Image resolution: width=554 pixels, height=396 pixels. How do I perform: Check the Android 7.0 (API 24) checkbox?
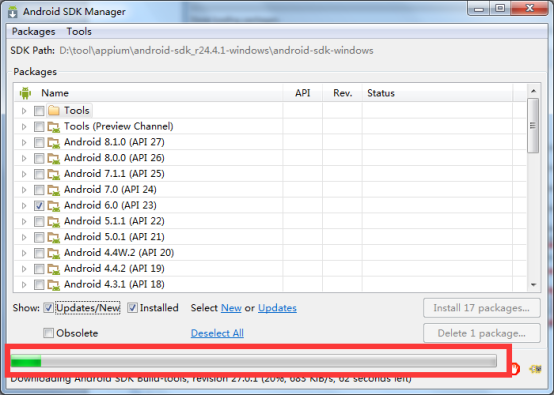(x=39, y=190)
